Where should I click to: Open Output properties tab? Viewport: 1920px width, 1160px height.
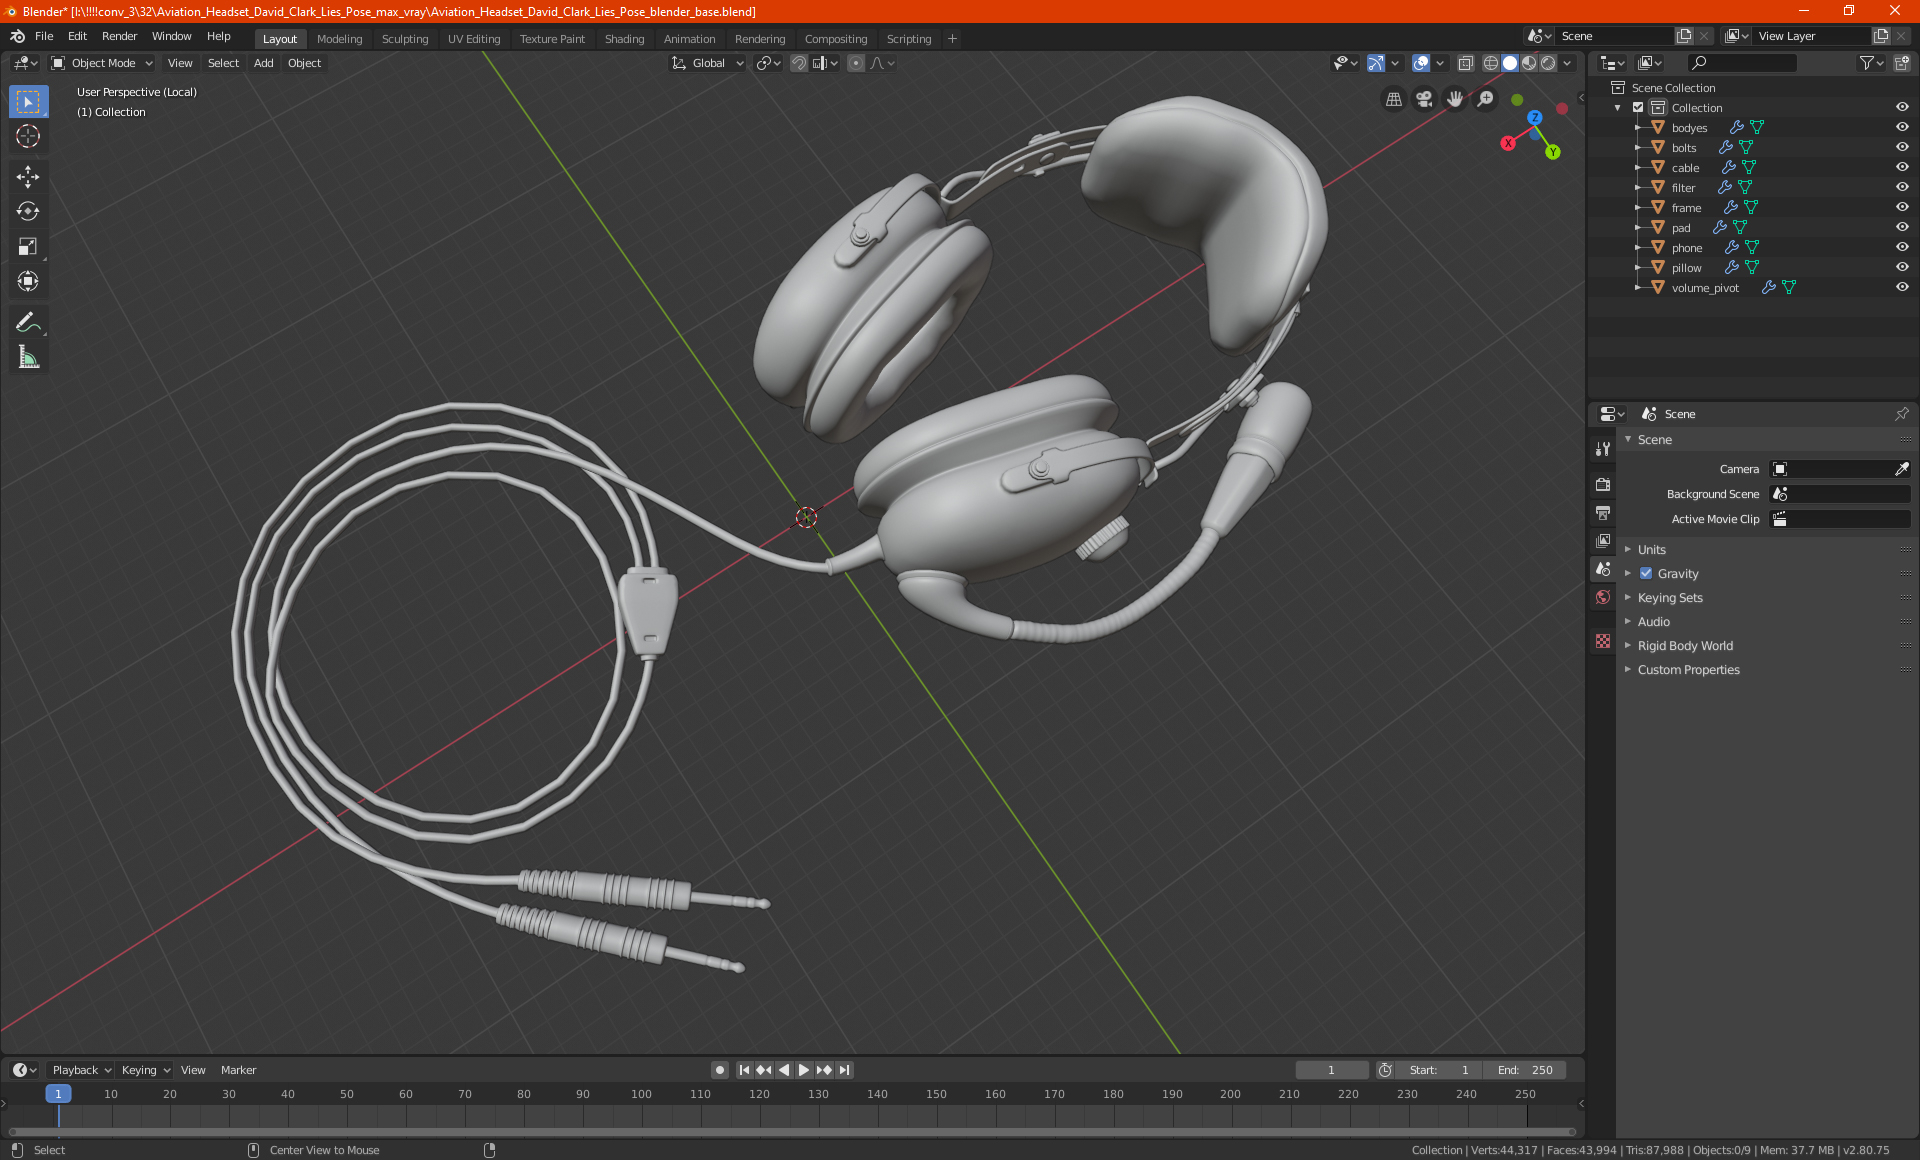click(1603, 512)
